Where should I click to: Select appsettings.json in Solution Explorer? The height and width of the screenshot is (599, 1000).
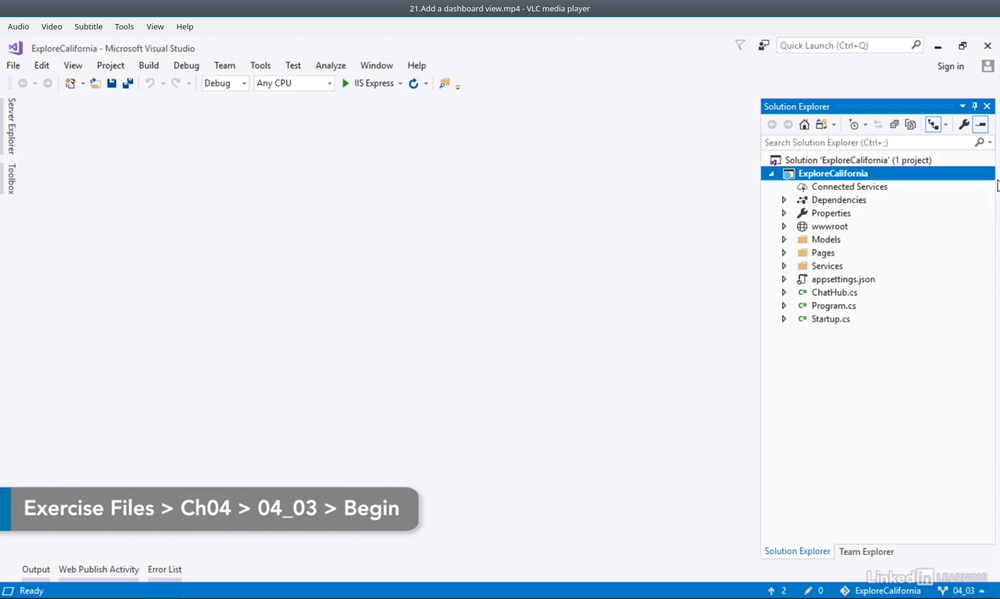click(x=843, y=279)
